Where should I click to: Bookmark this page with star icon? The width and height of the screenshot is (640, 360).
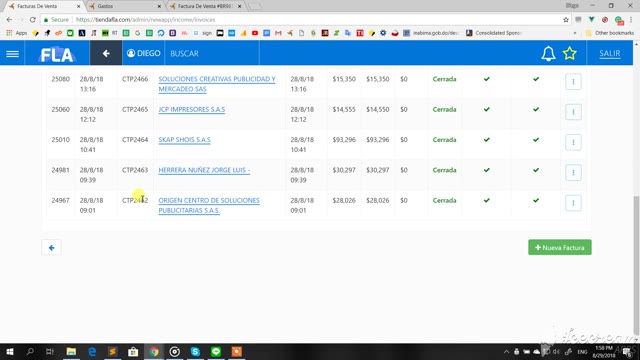pos(566,20)
